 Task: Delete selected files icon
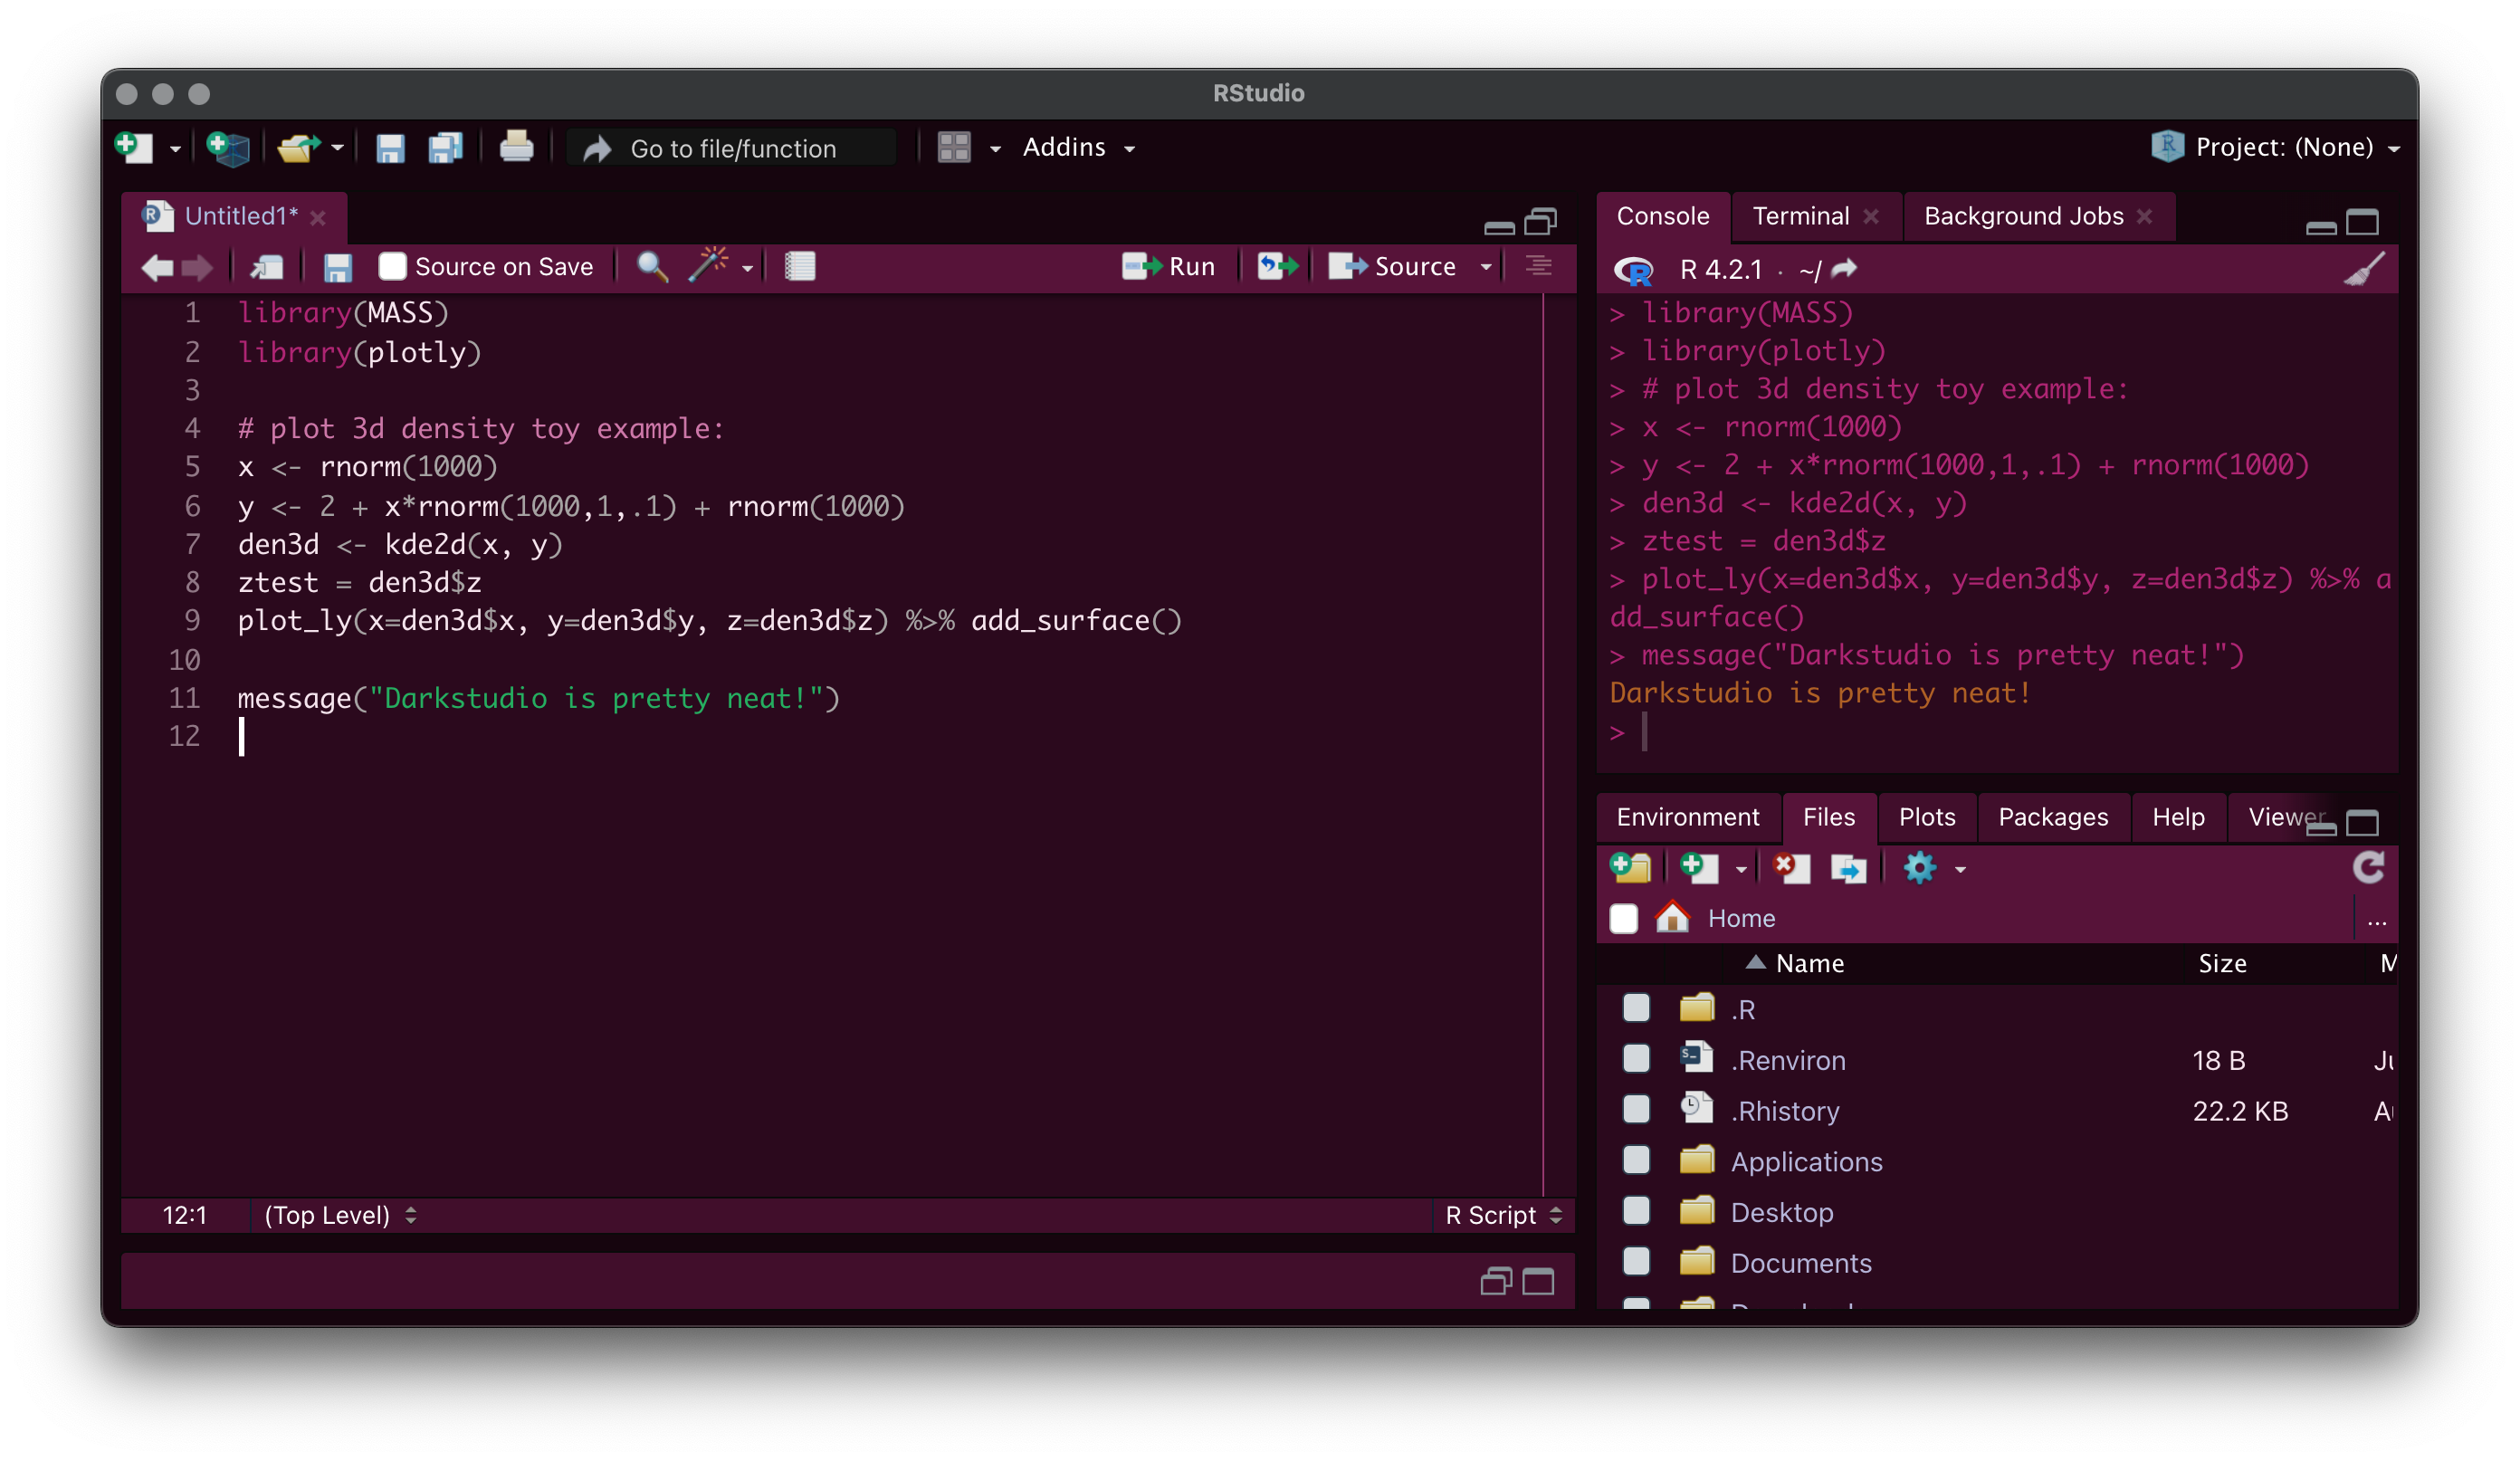tap(1791, 868)
